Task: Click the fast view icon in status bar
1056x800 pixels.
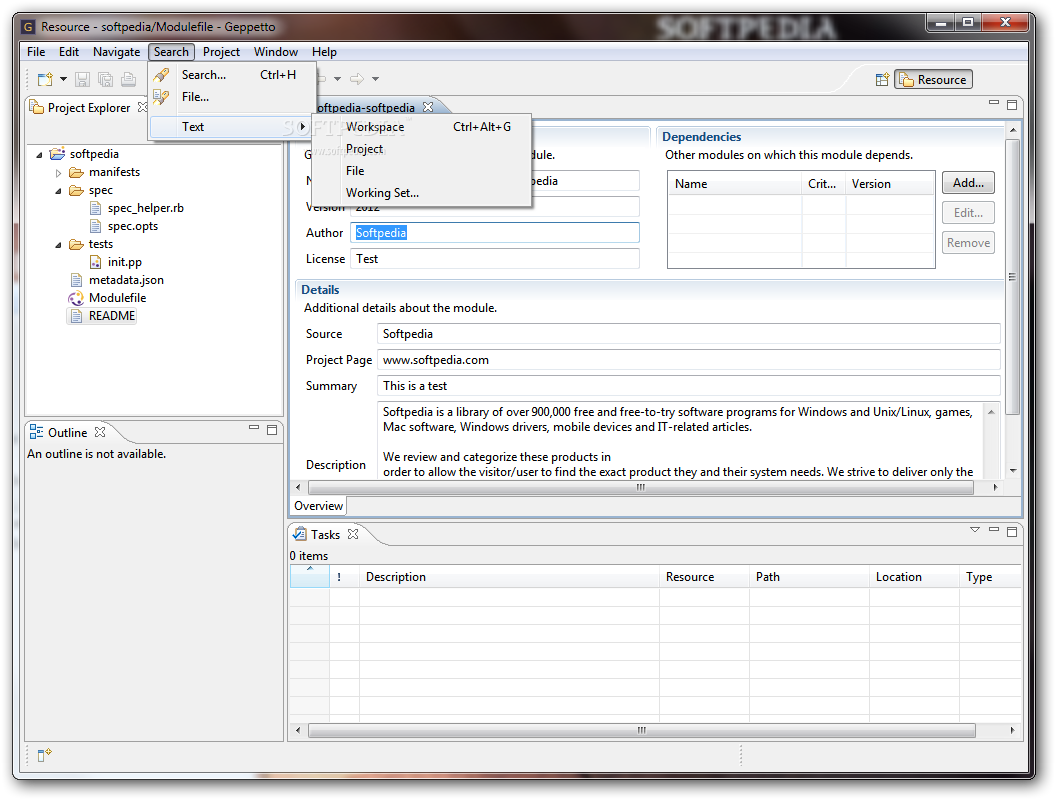Action: click(x=44, y=756)
